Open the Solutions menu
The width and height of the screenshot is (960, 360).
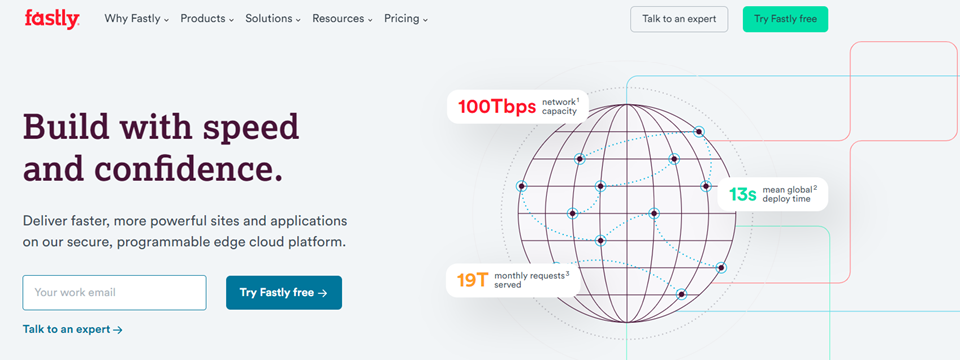pos(273,19)
